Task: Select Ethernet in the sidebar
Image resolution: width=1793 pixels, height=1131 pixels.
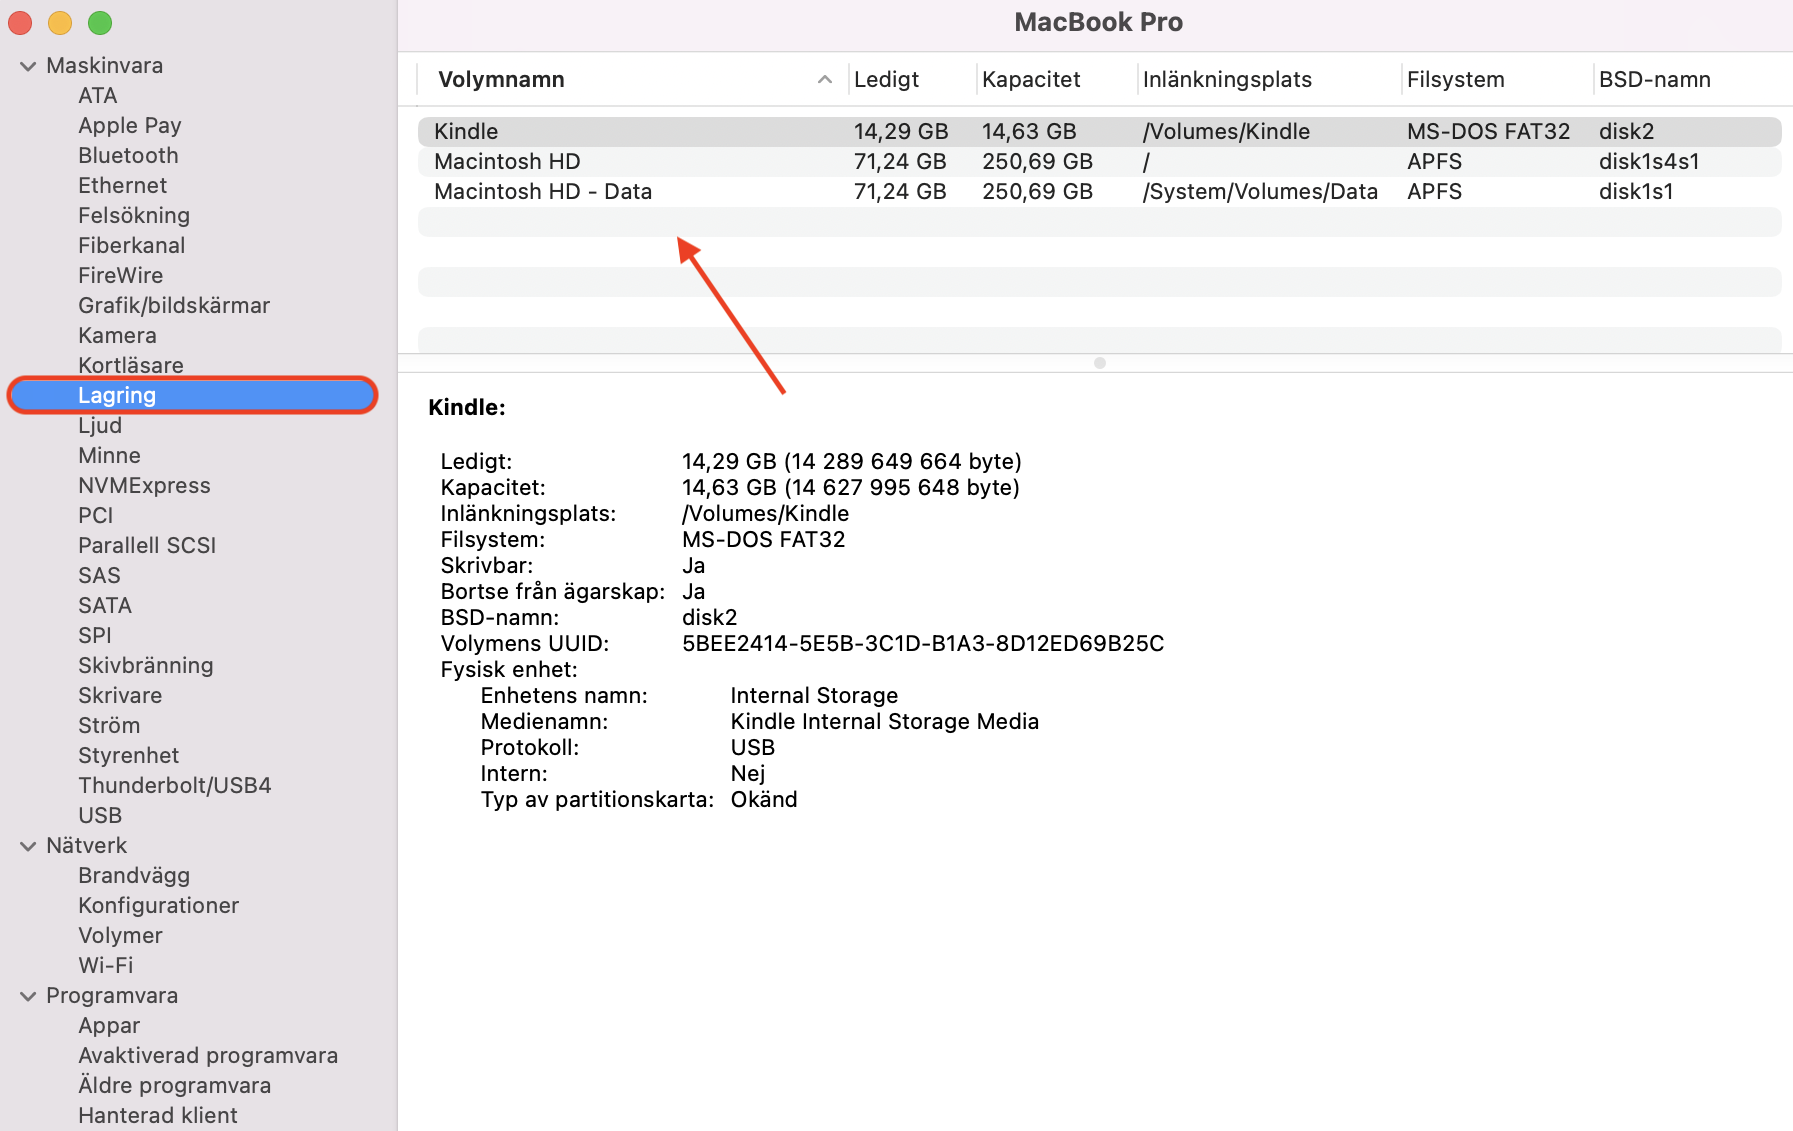Action: tap(122, 186)
